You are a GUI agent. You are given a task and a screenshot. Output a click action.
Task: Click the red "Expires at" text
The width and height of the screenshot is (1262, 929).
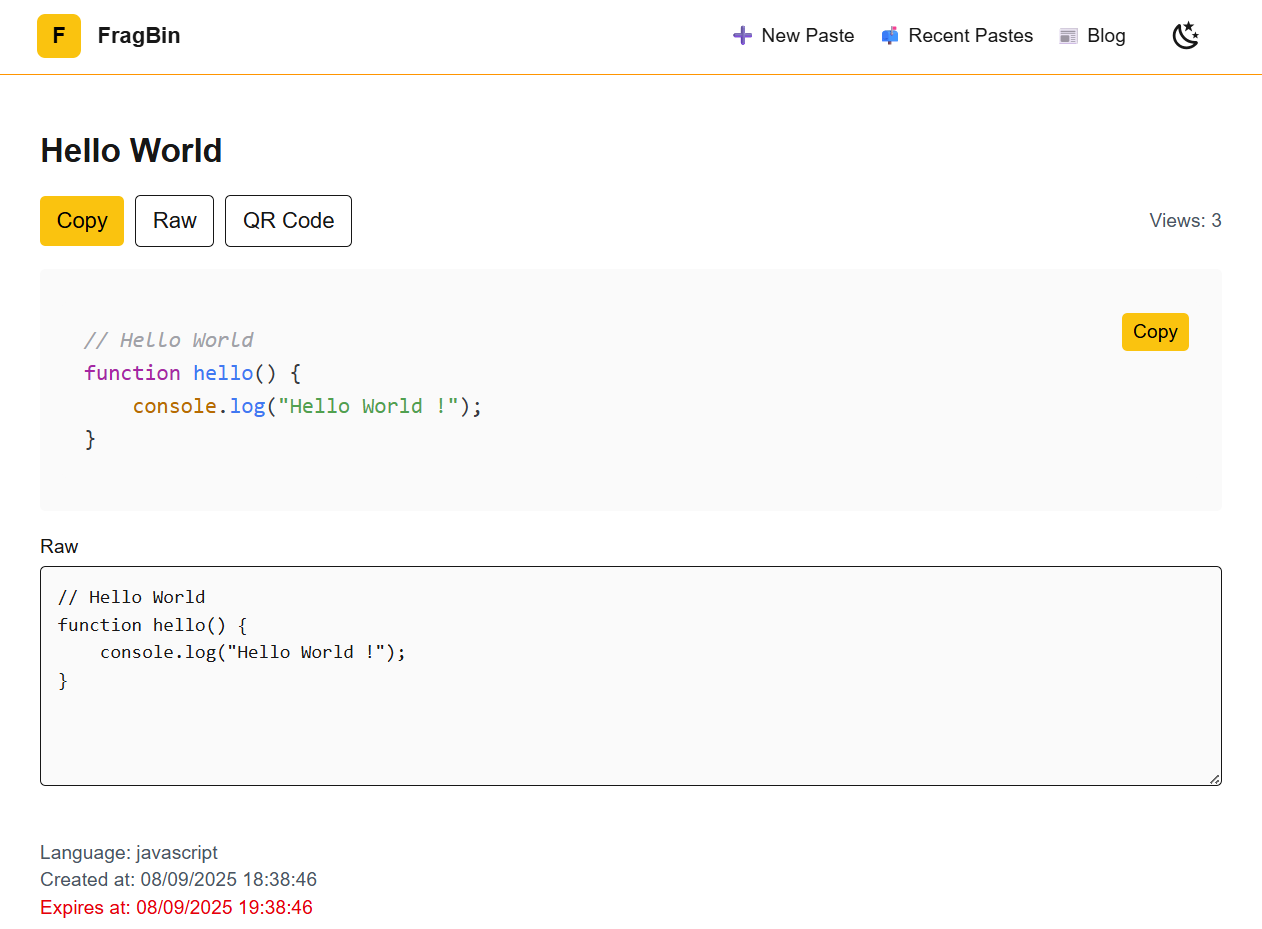click(x=176, y=908)
